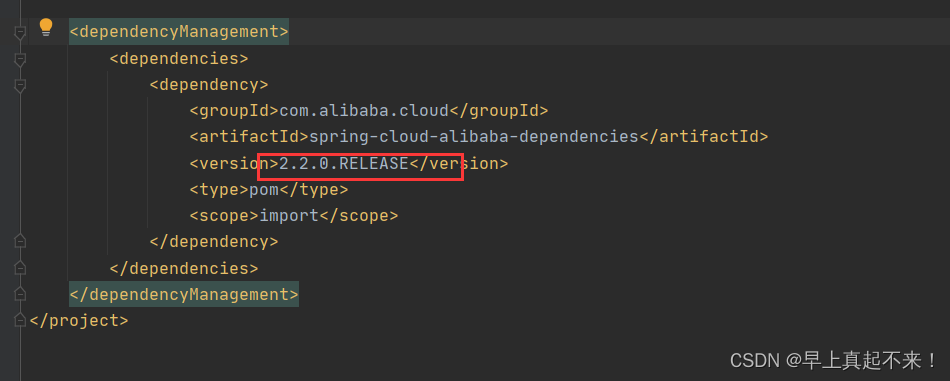950x381 pixels.
Task: Click the spring-cloud-alibaba-dependencies artifactId value
Action: point(474,137)
